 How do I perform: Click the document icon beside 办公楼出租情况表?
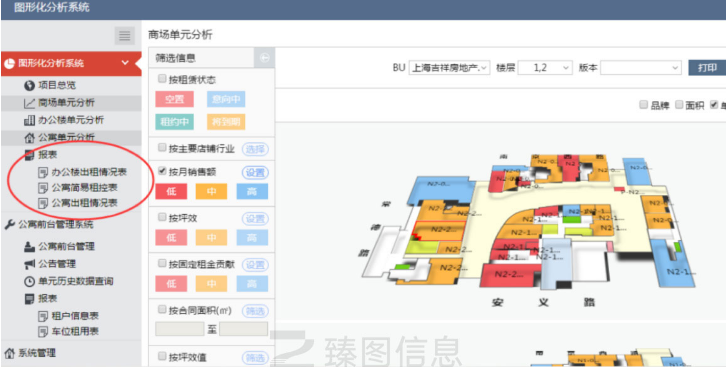click(43, 173)
